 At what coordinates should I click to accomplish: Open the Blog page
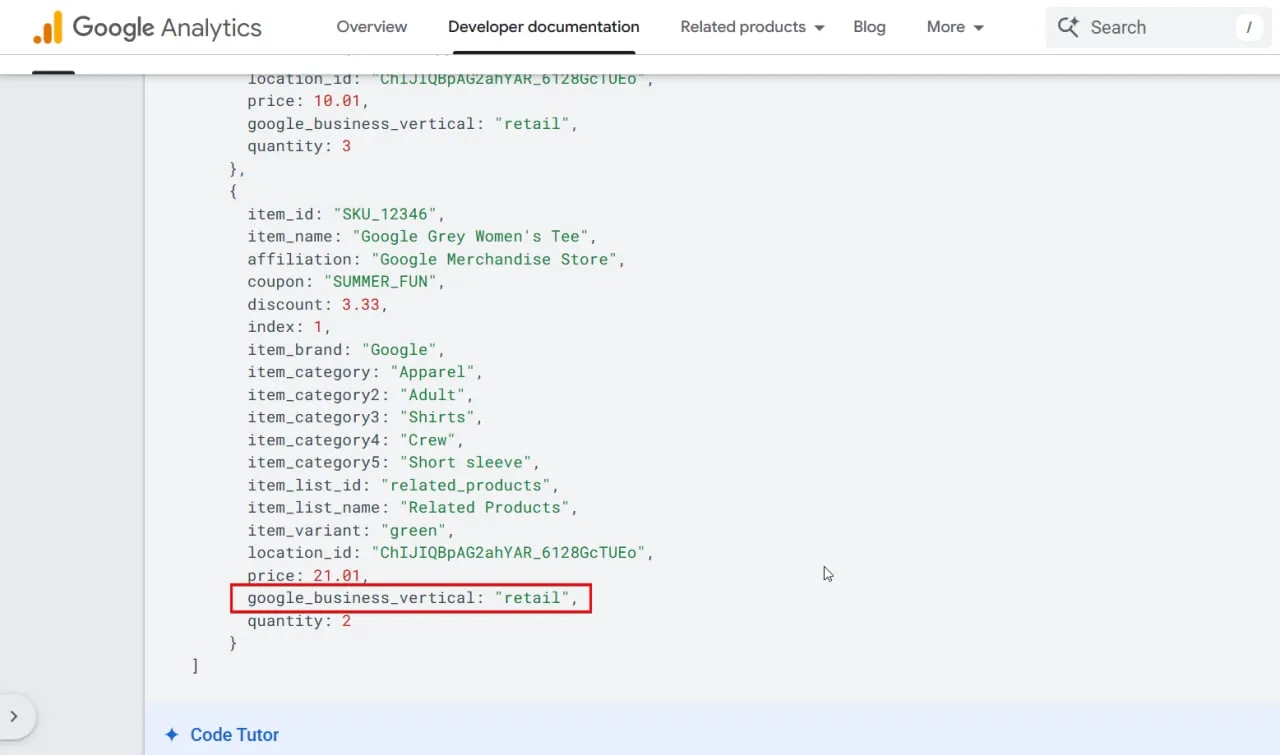click(x=869, y=27)
